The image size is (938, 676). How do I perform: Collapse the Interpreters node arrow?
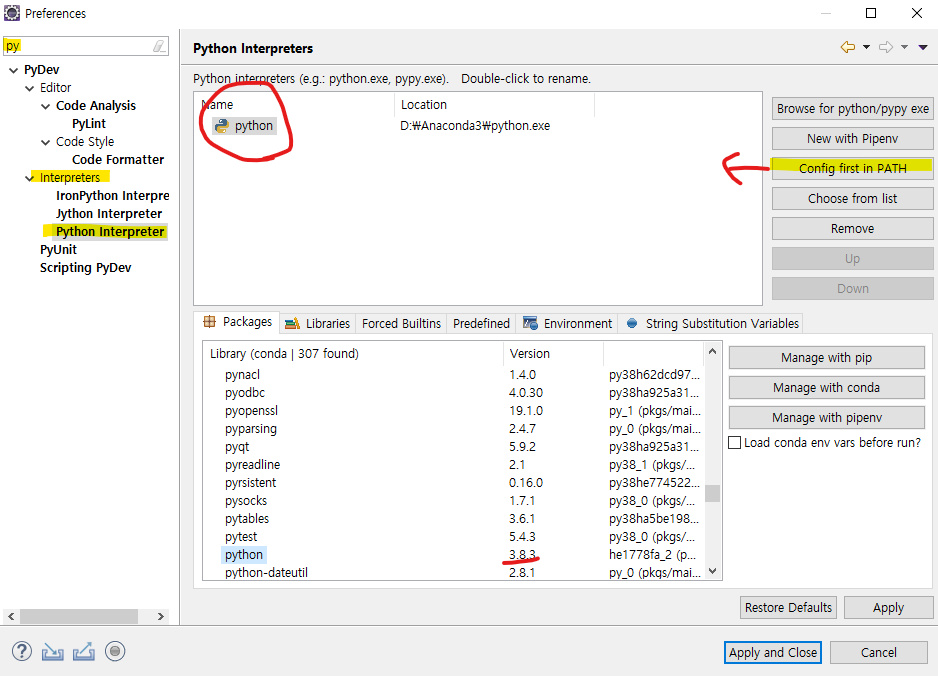pos(29,178)
